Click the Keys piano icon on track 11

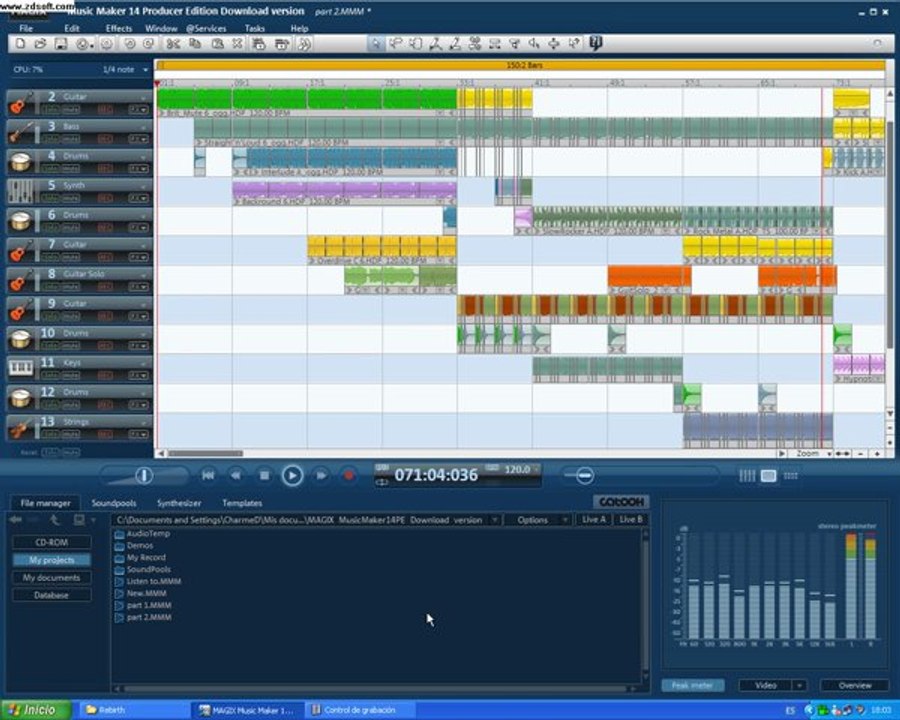(20, 368)
